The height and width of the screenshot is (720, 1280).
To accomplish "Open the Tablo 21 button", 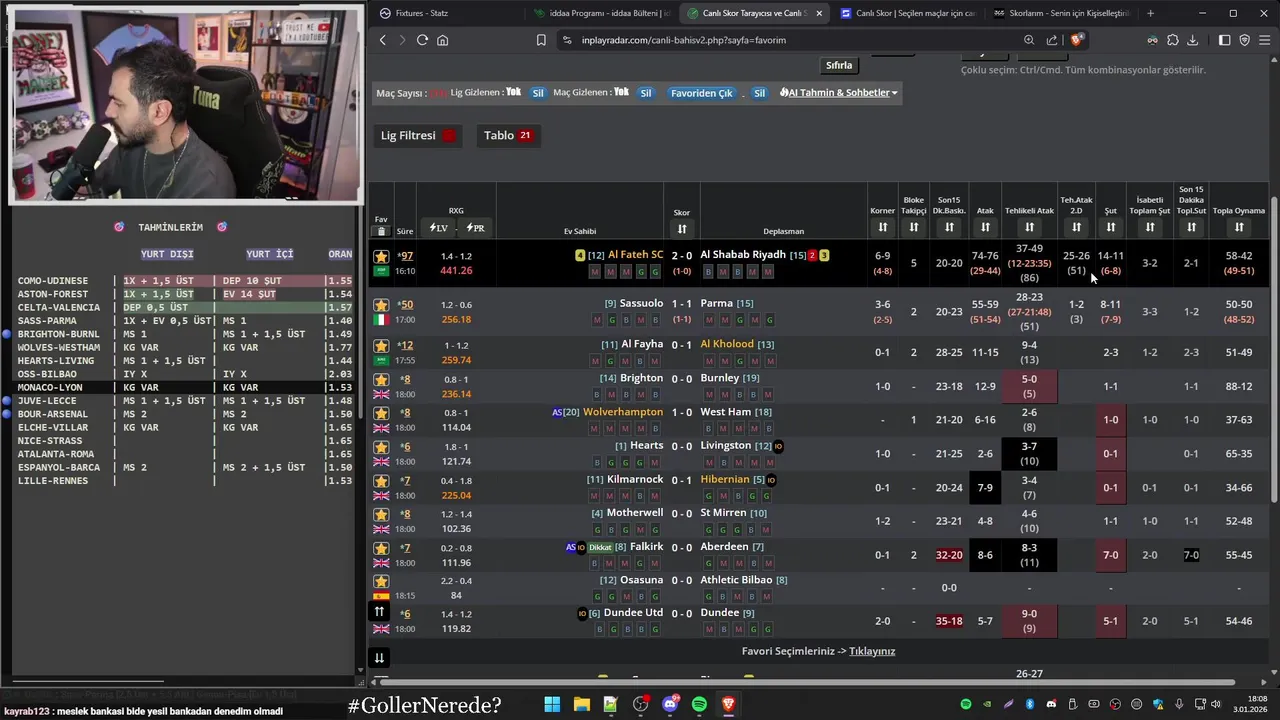I will coord(508,136).
